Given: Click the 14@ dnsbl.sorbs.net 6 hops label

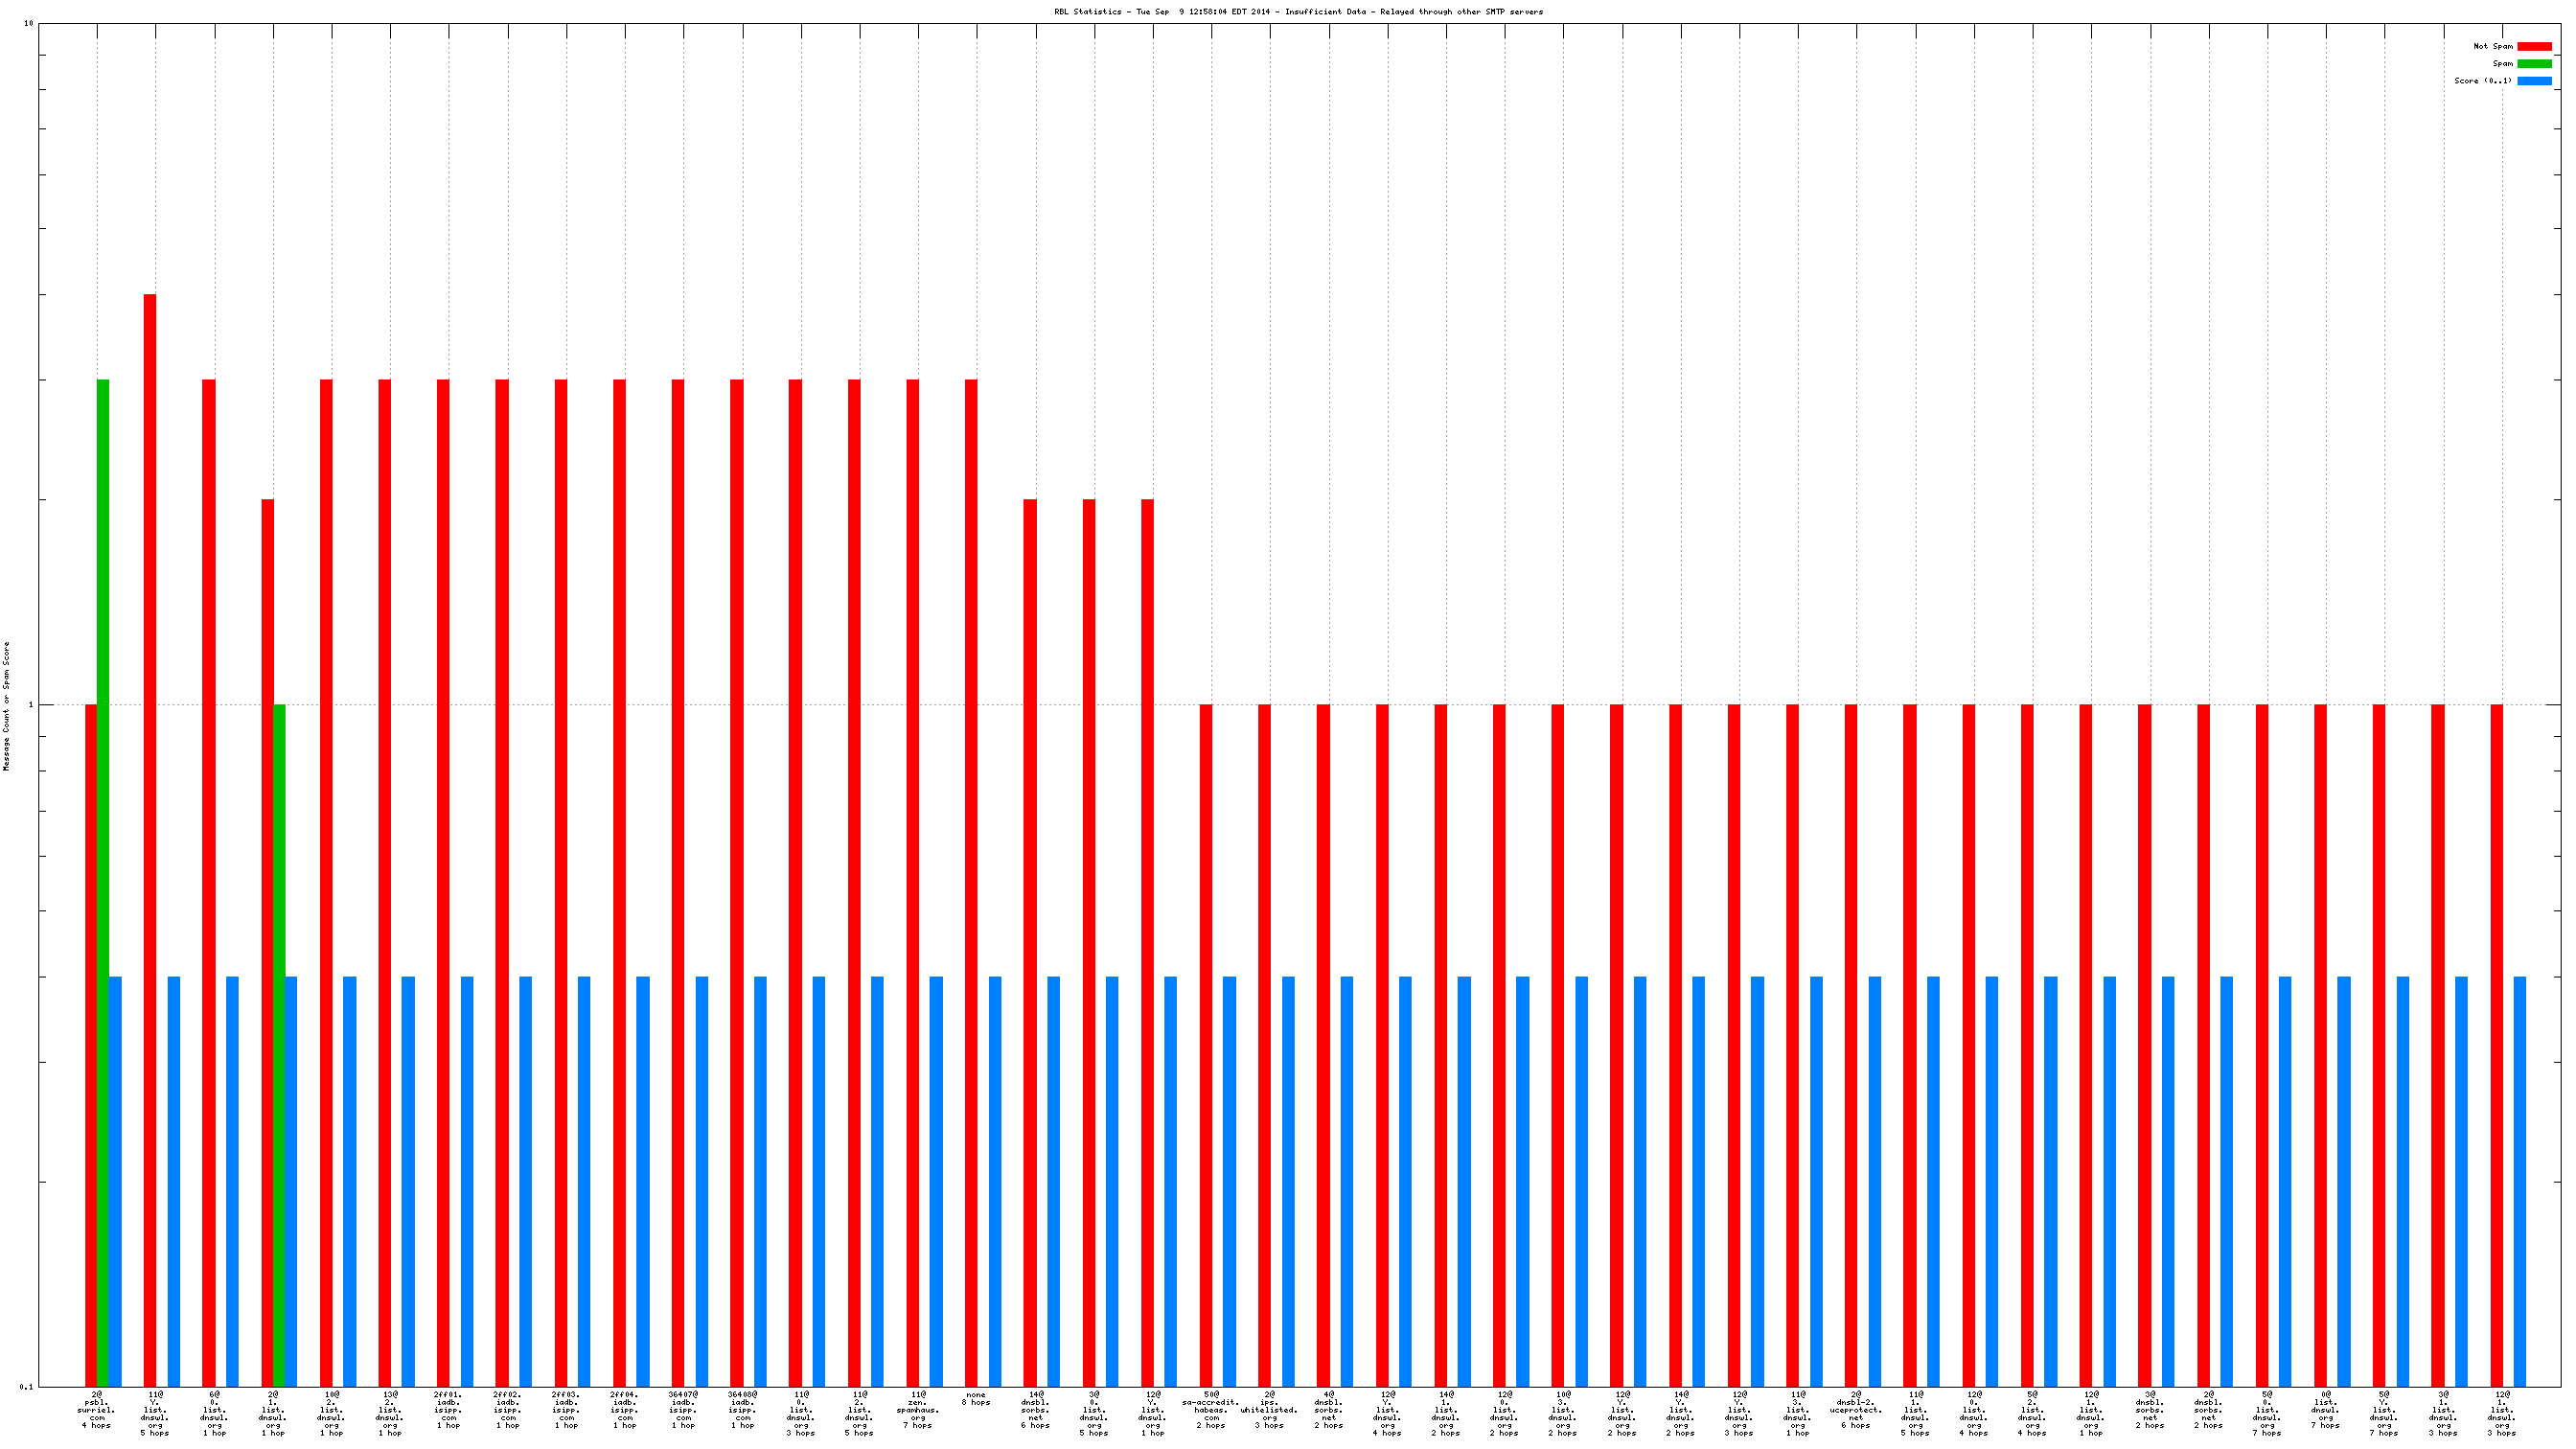Looking at the screenshot, I should [1035, 1410].
